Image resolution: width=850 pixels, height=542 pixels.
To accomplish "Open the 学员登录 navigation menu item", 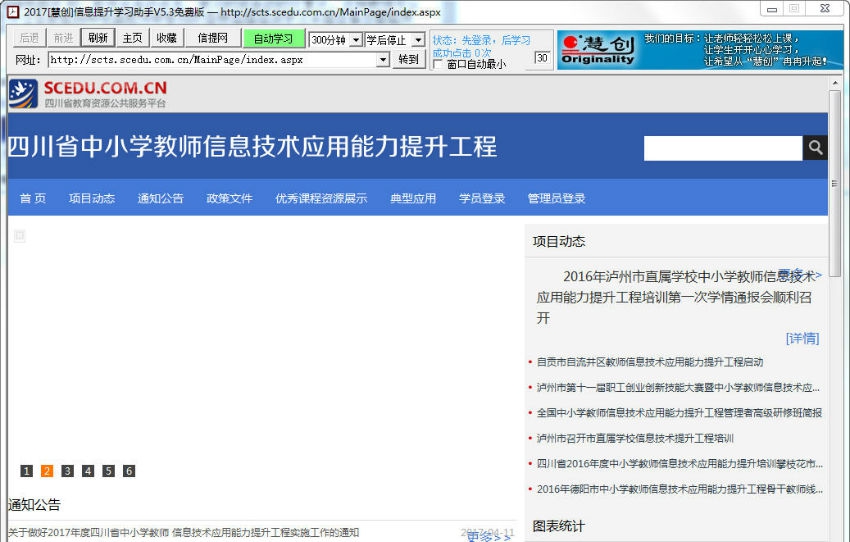I will point(482,198).
